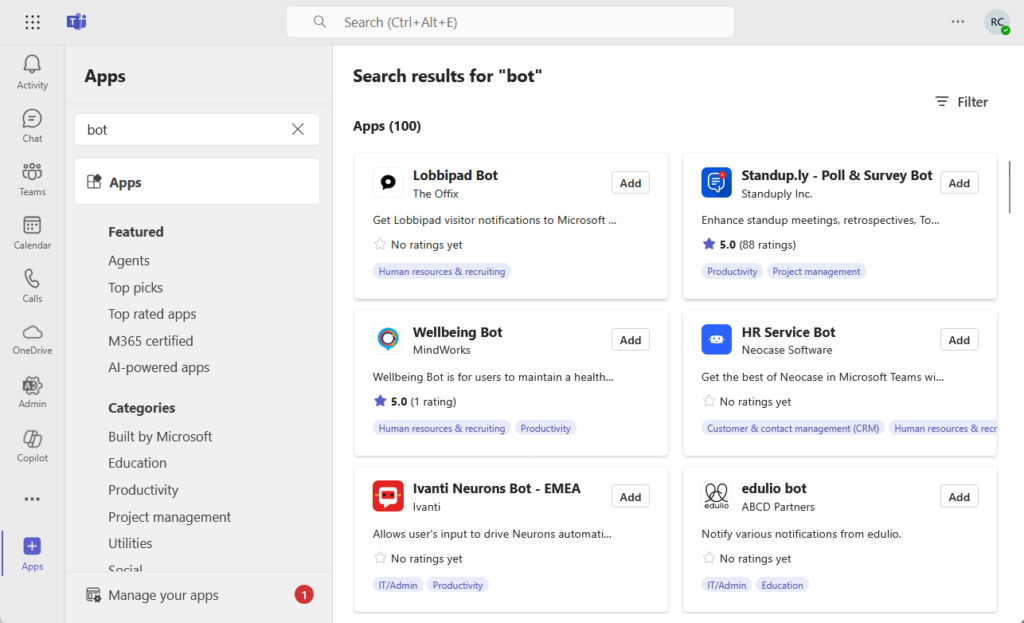Open Top rated apps list

pyautogui.click(x=152, y=314)
